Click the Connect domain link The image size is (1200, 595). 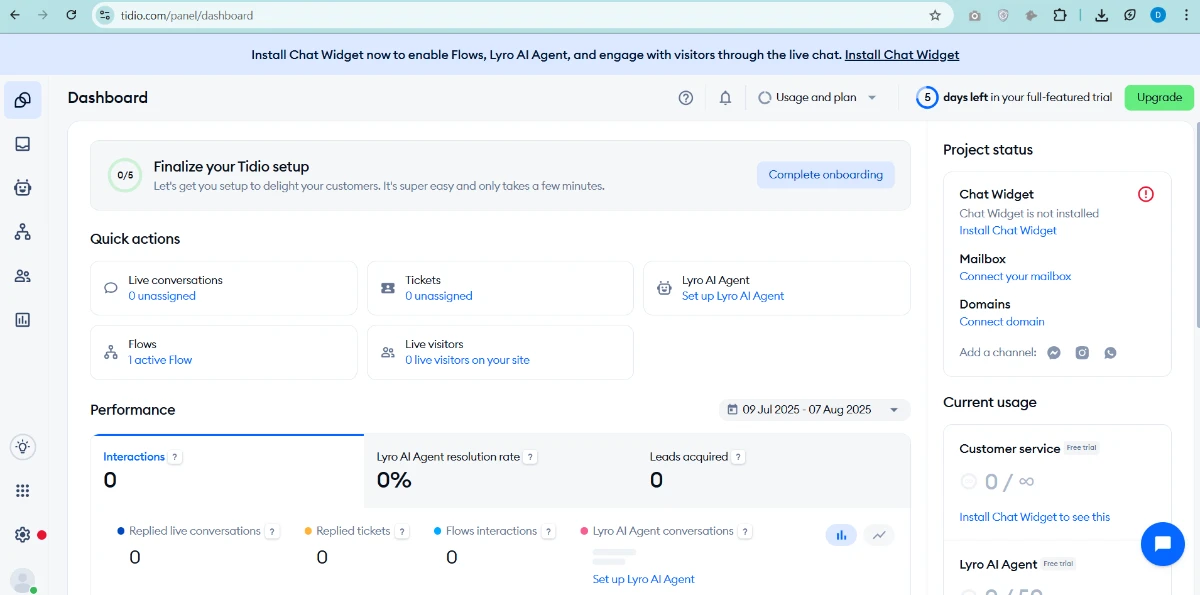[x=1002, y=322]
